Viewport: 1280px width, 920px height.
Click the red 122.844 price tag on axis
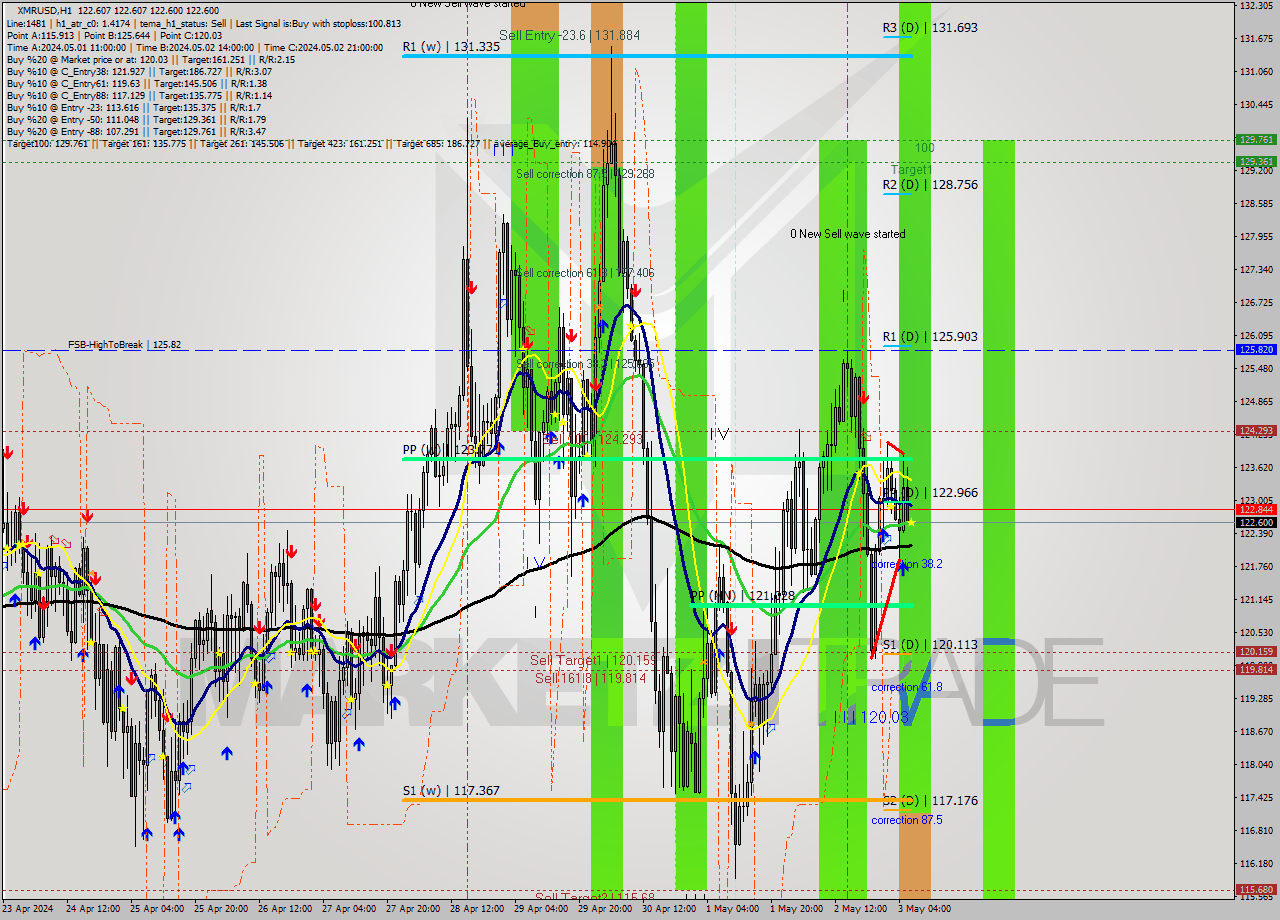click(x=1256, y=510)
